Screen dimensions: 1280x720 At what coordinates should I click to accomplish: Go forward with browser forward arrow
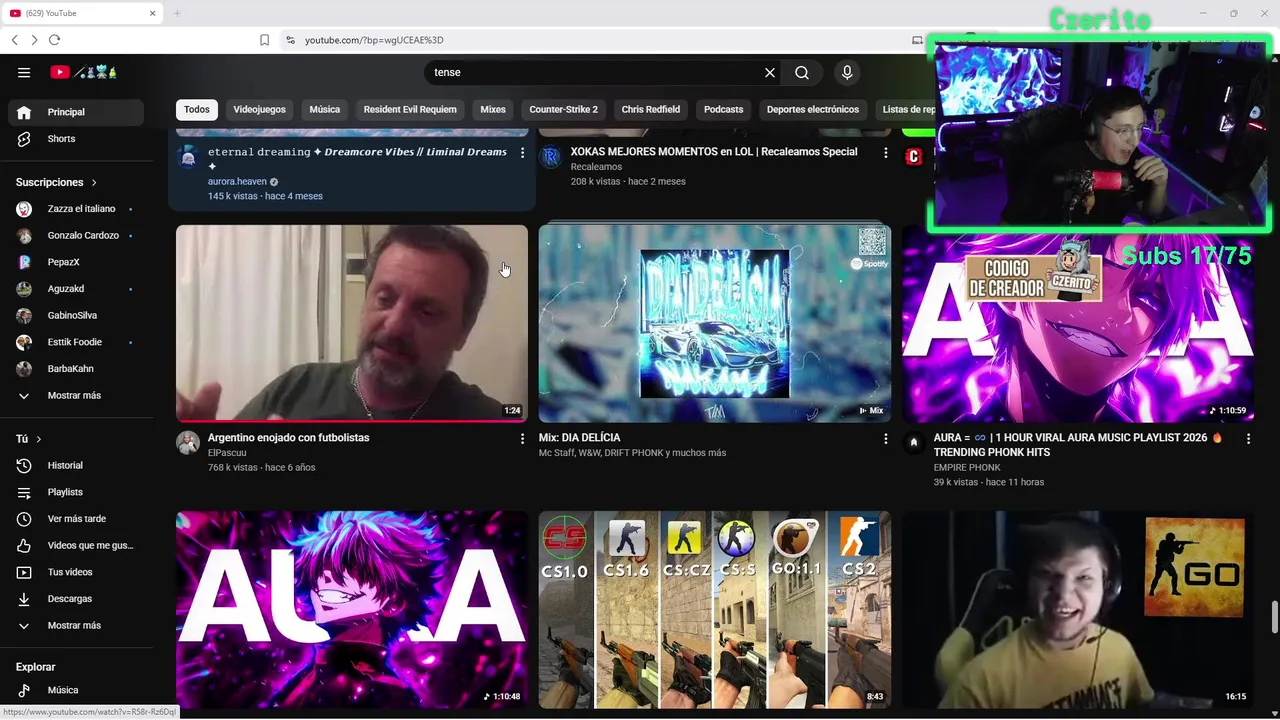pyautogui.click(x=34, y=40)
